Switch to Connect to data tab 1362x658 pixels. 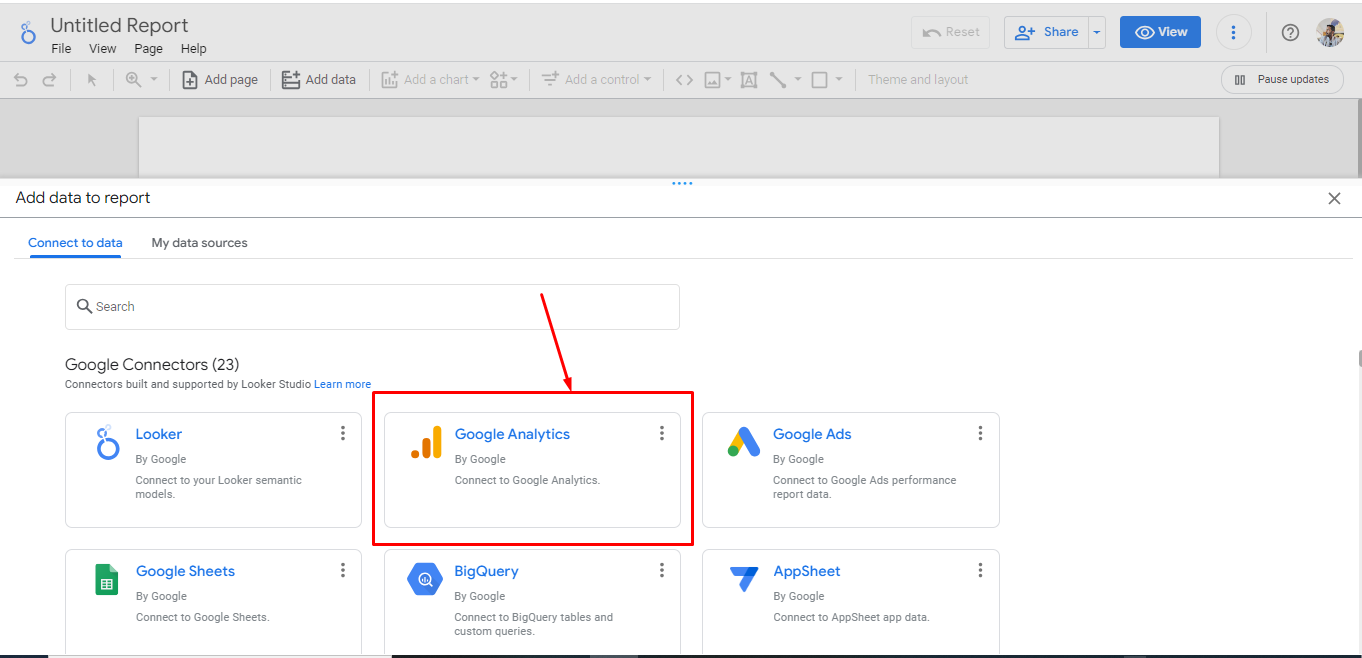(75, 243)
